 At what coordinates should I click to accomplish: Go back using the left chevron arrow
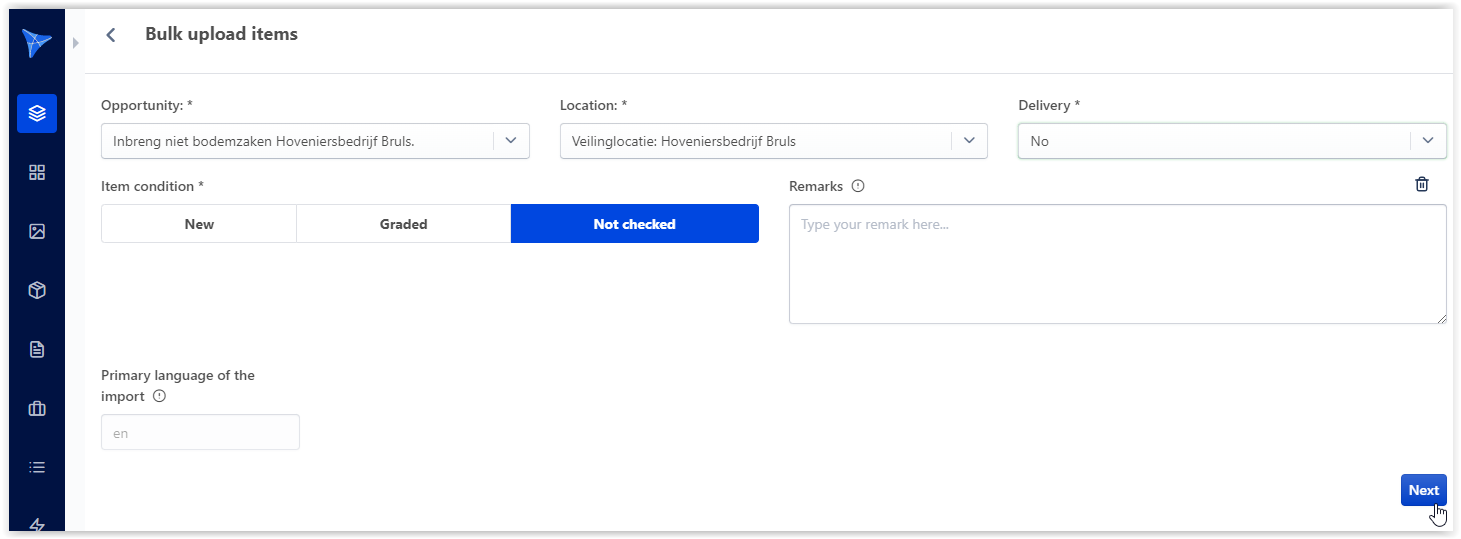(111, 35)
